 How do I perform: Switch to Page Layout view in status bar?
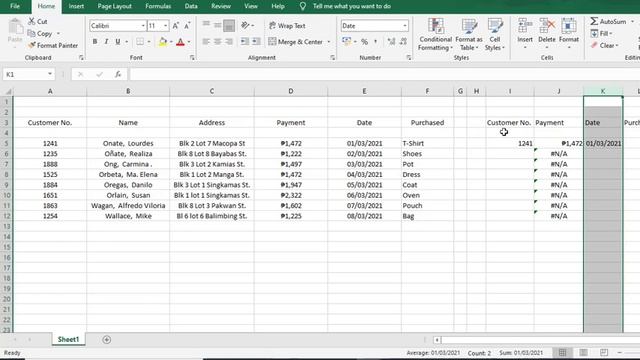tap(583, 353)
